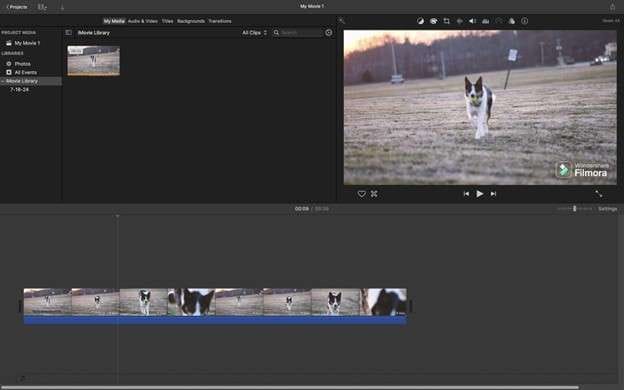Switch to the My Media tab
624x390 pixels.
[x=114, y=21]
